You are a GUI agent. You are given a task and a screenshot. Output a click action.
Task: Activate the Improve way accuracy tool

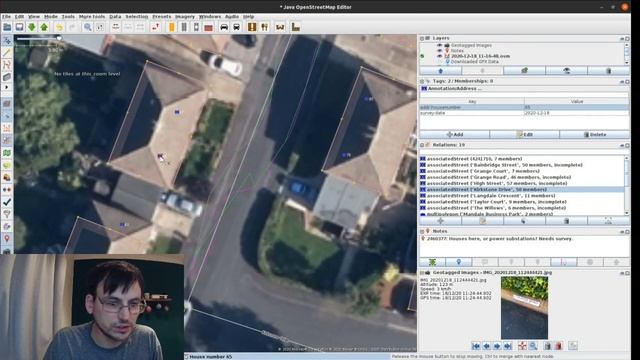(x=7, y=65)
